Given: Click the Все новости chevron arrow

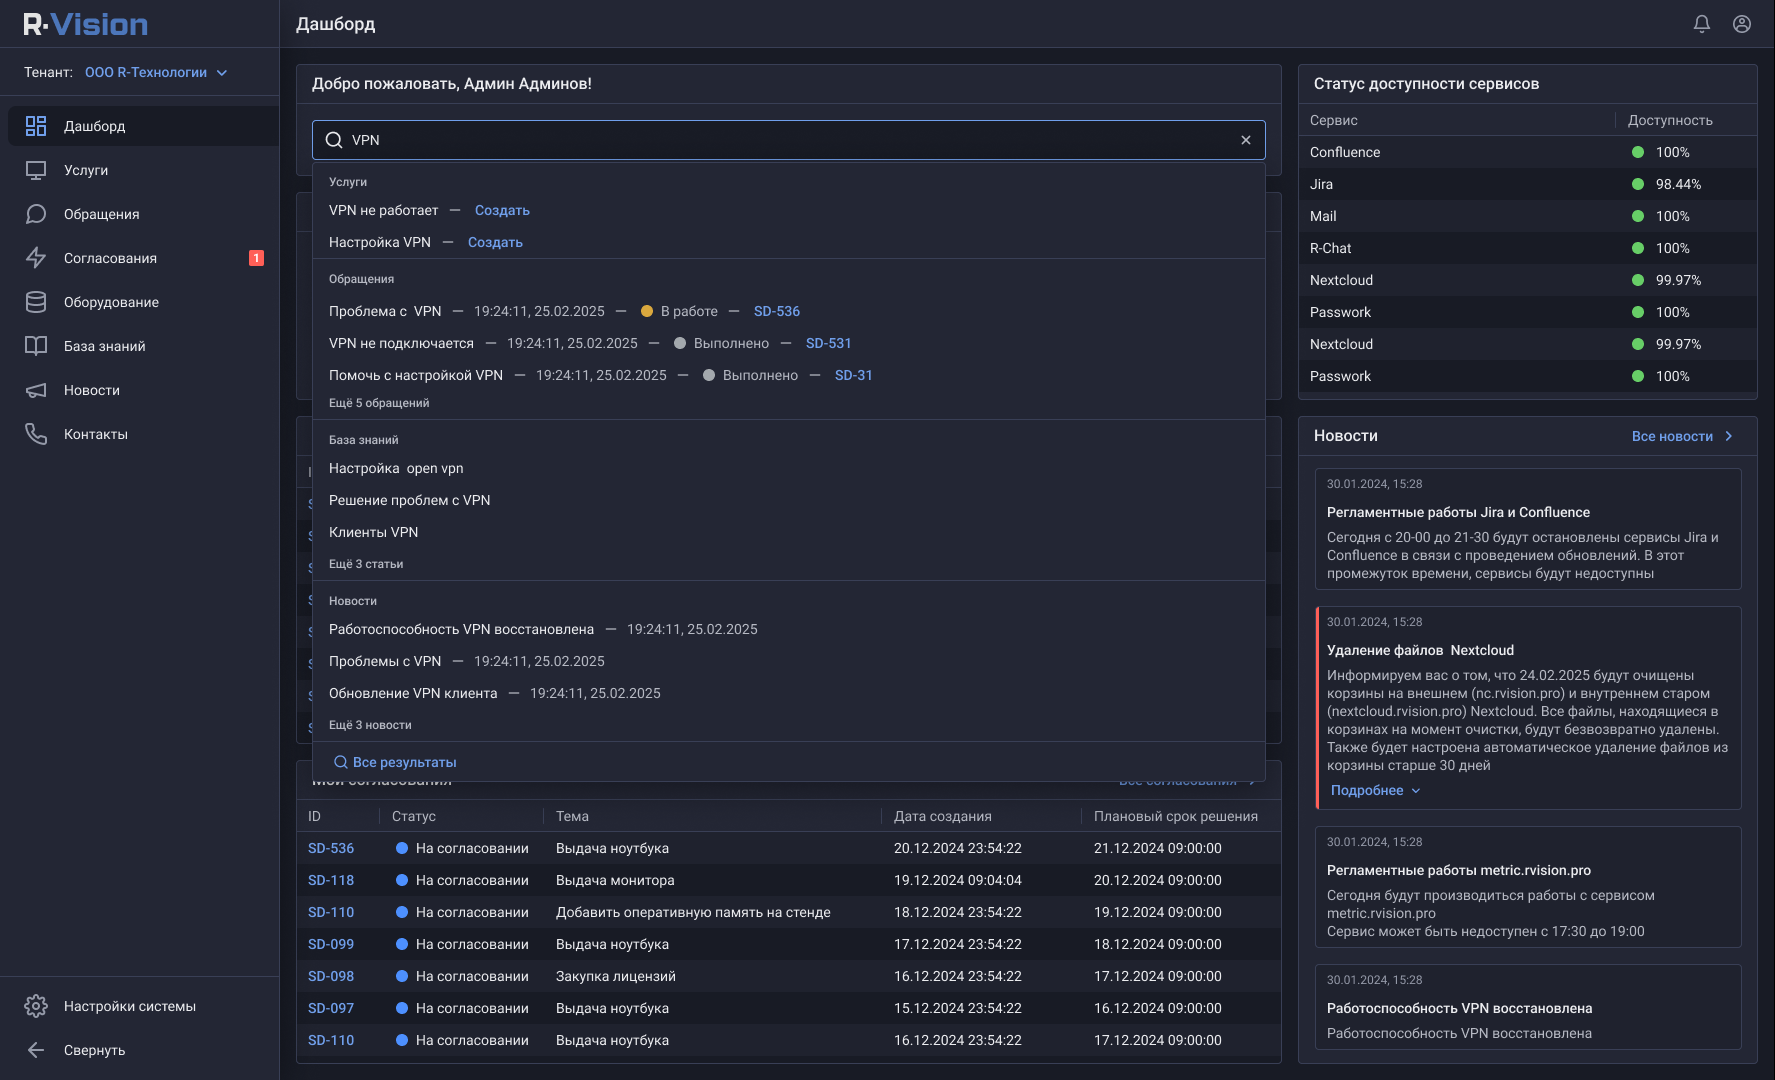Looking at the screenshot, I should click(1729, 436).
